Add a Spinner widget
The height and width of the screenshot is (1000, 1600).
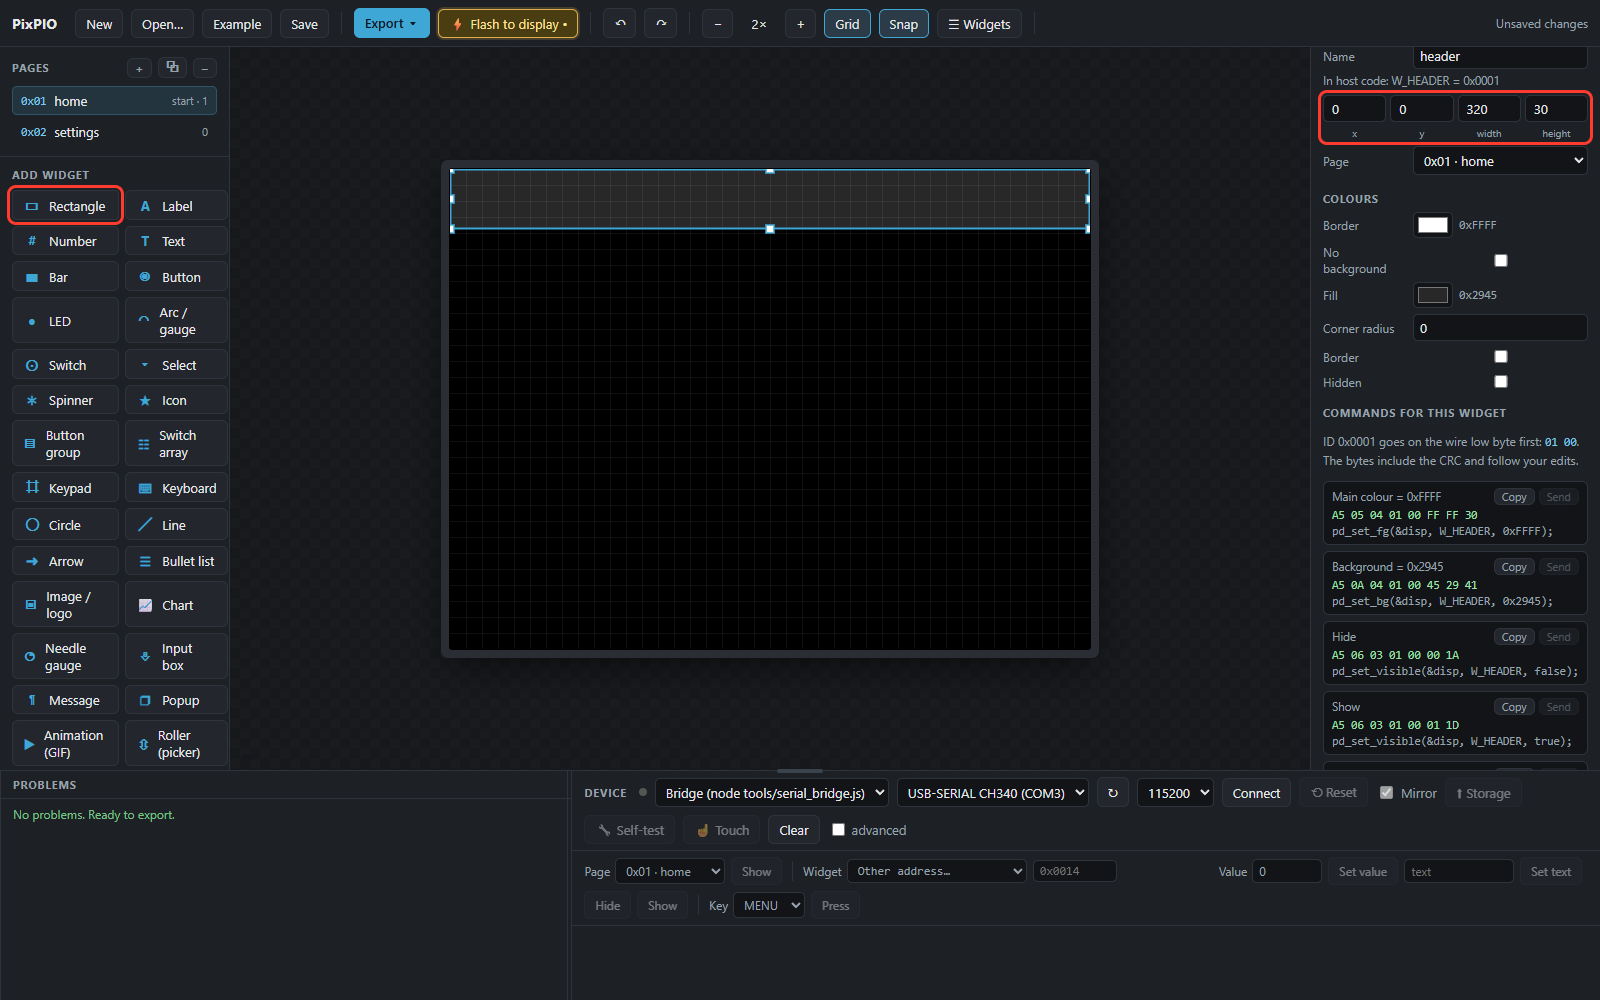click(65, 400)
